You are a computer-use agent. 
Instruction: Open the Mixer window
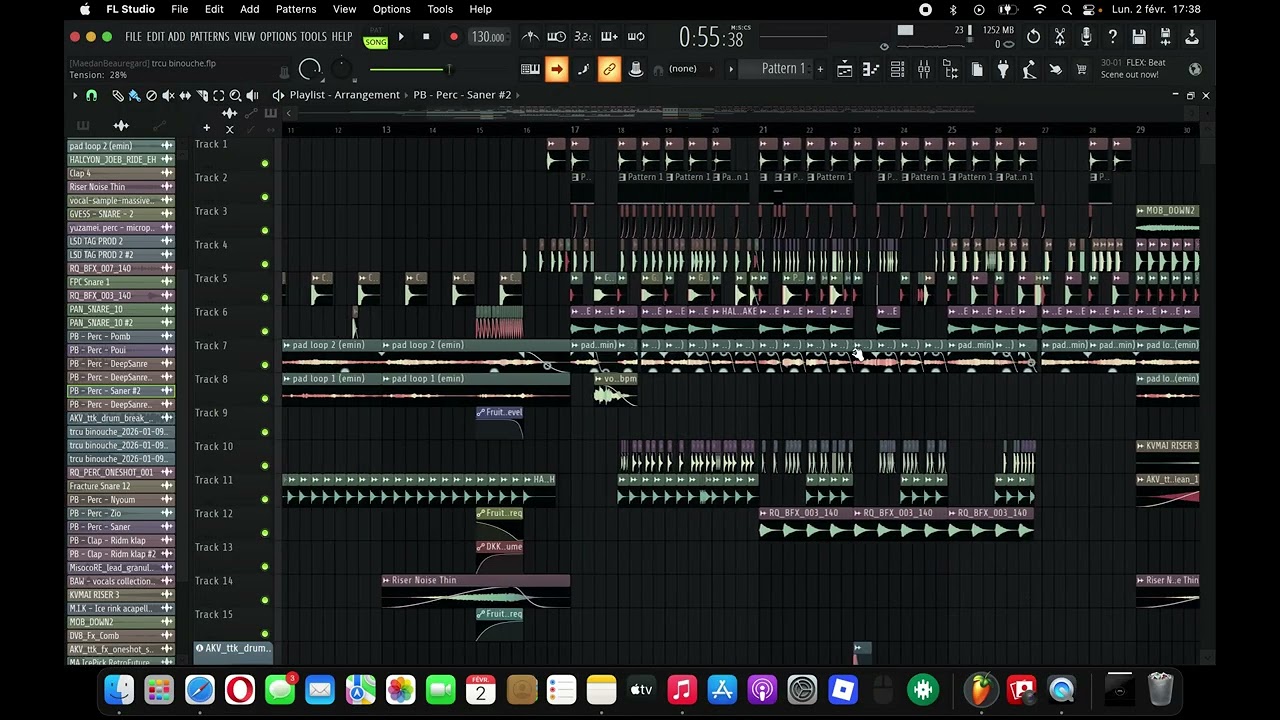(924, 69)
